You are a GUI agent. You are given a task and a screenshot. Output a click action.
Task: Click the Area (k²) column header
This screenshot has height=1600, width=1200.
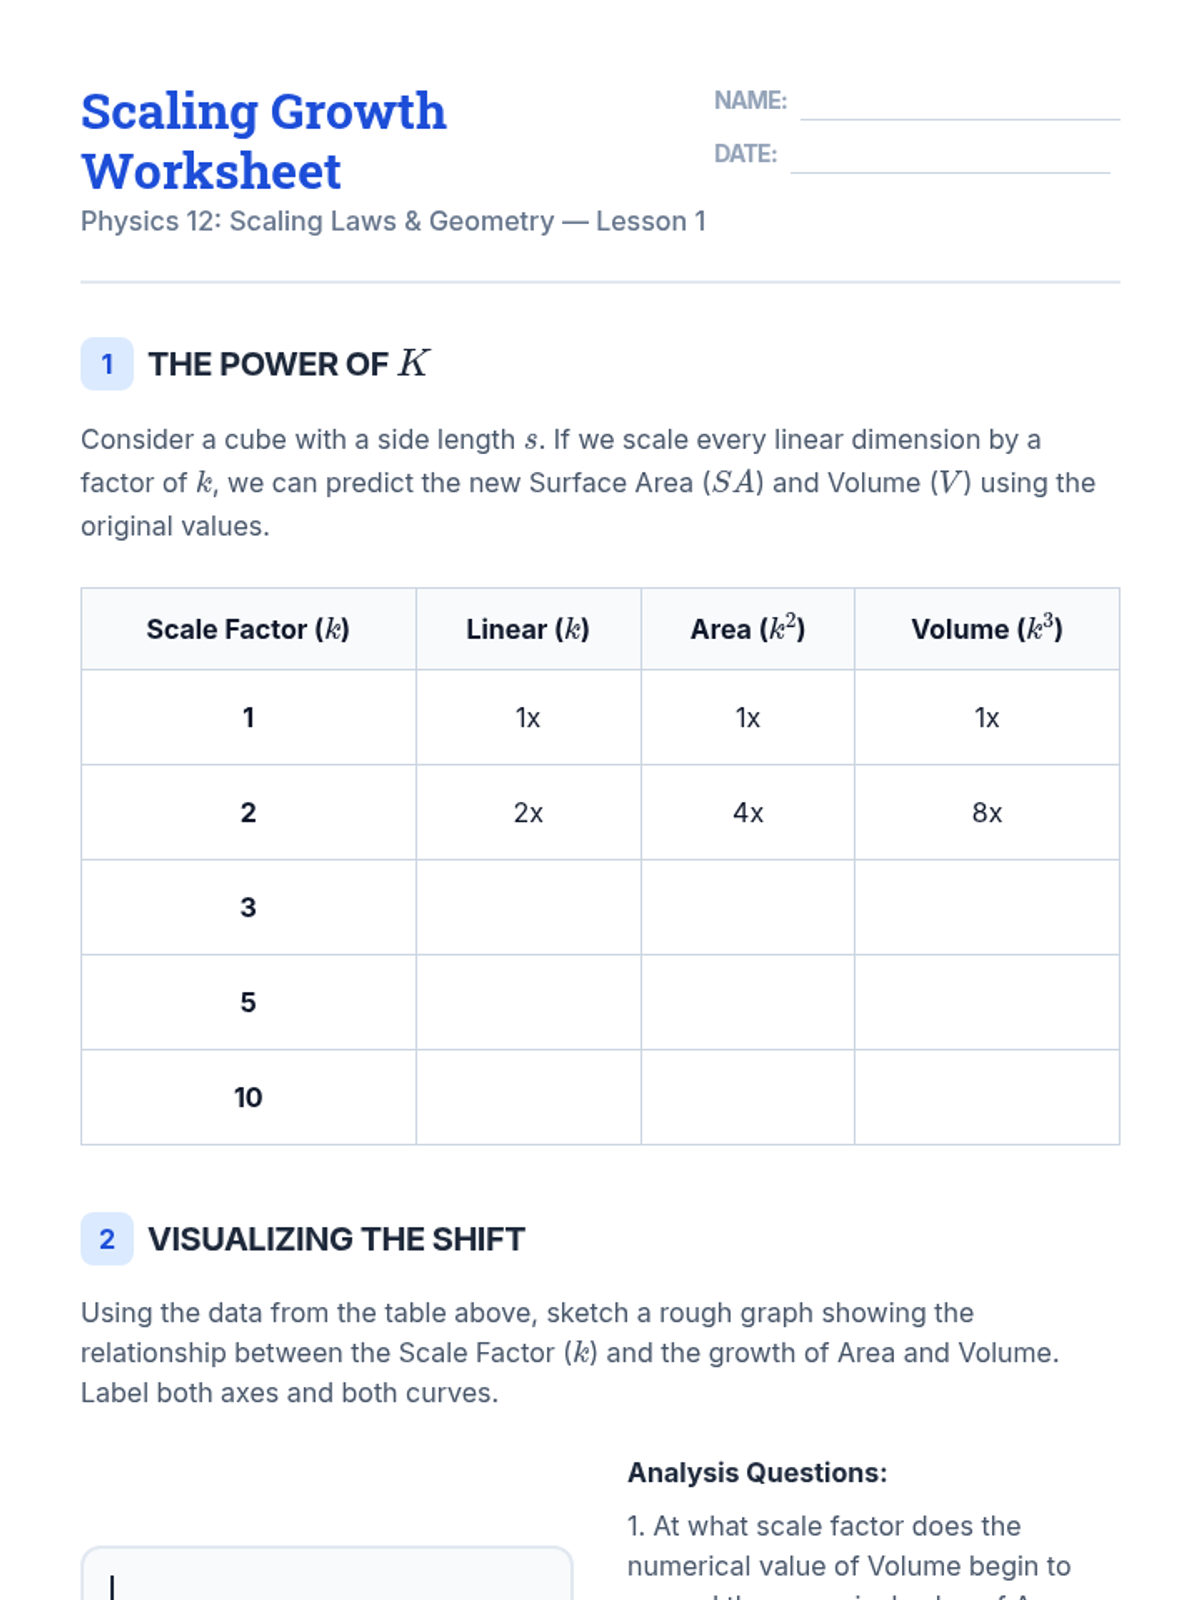[747, 629]
